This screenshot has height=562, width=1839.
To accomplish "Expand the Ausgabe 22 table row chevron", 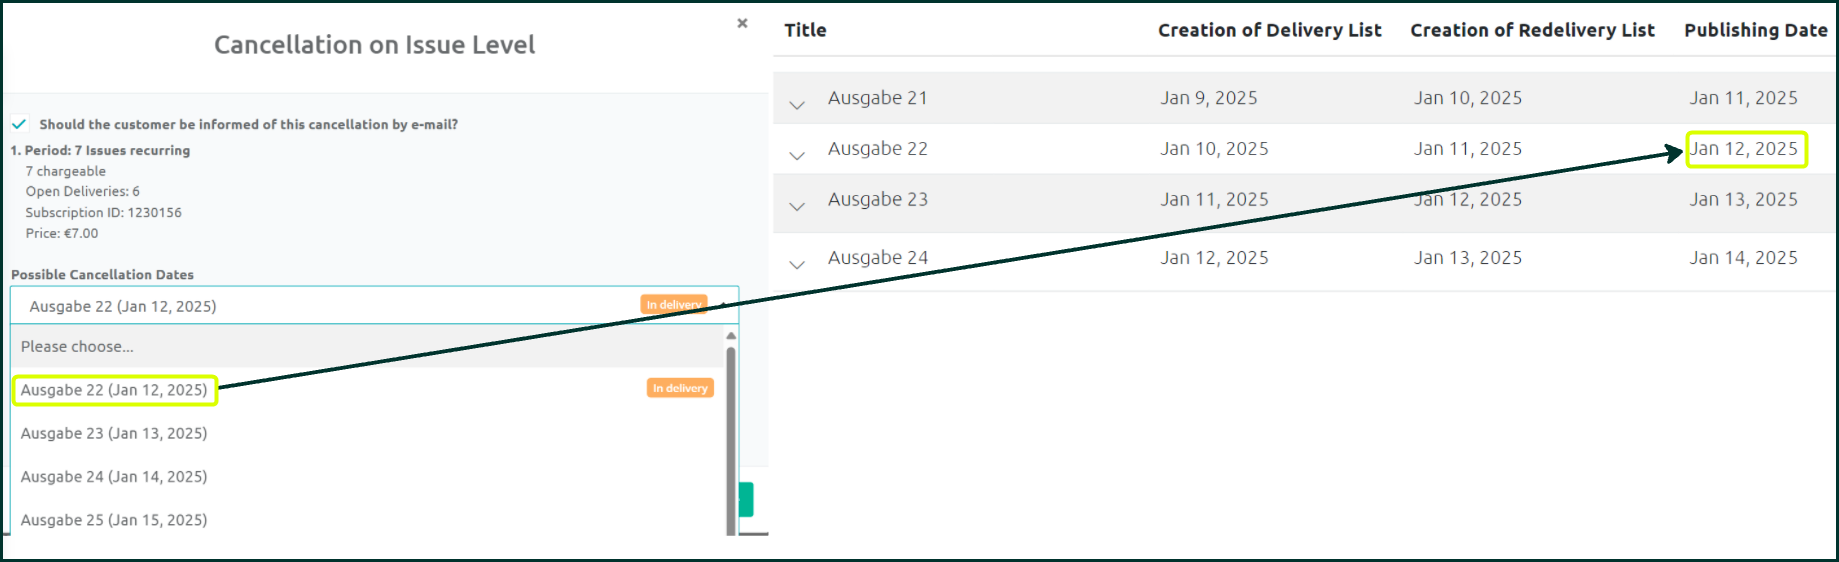I will [797, 154].
